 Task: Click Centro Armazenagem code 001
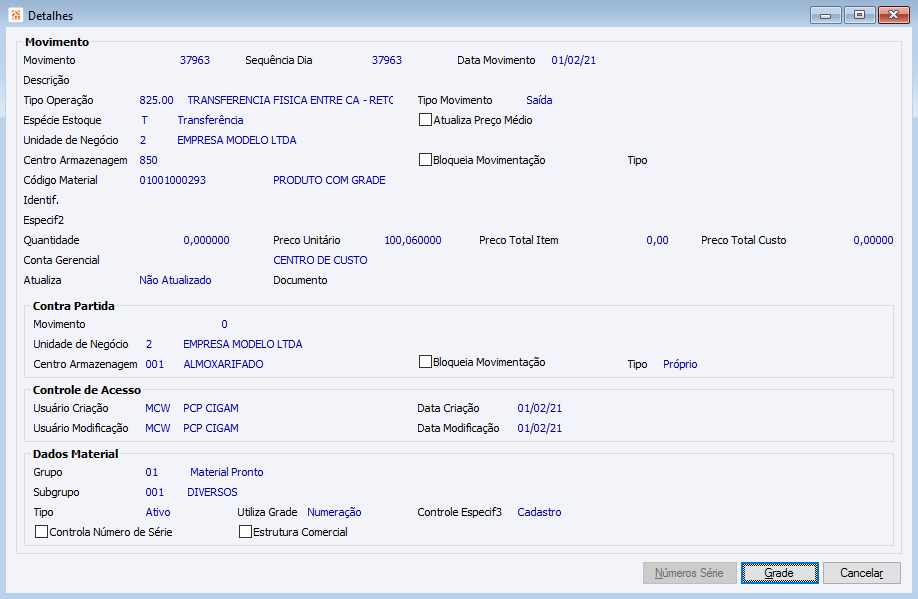[x=155, y=364]
